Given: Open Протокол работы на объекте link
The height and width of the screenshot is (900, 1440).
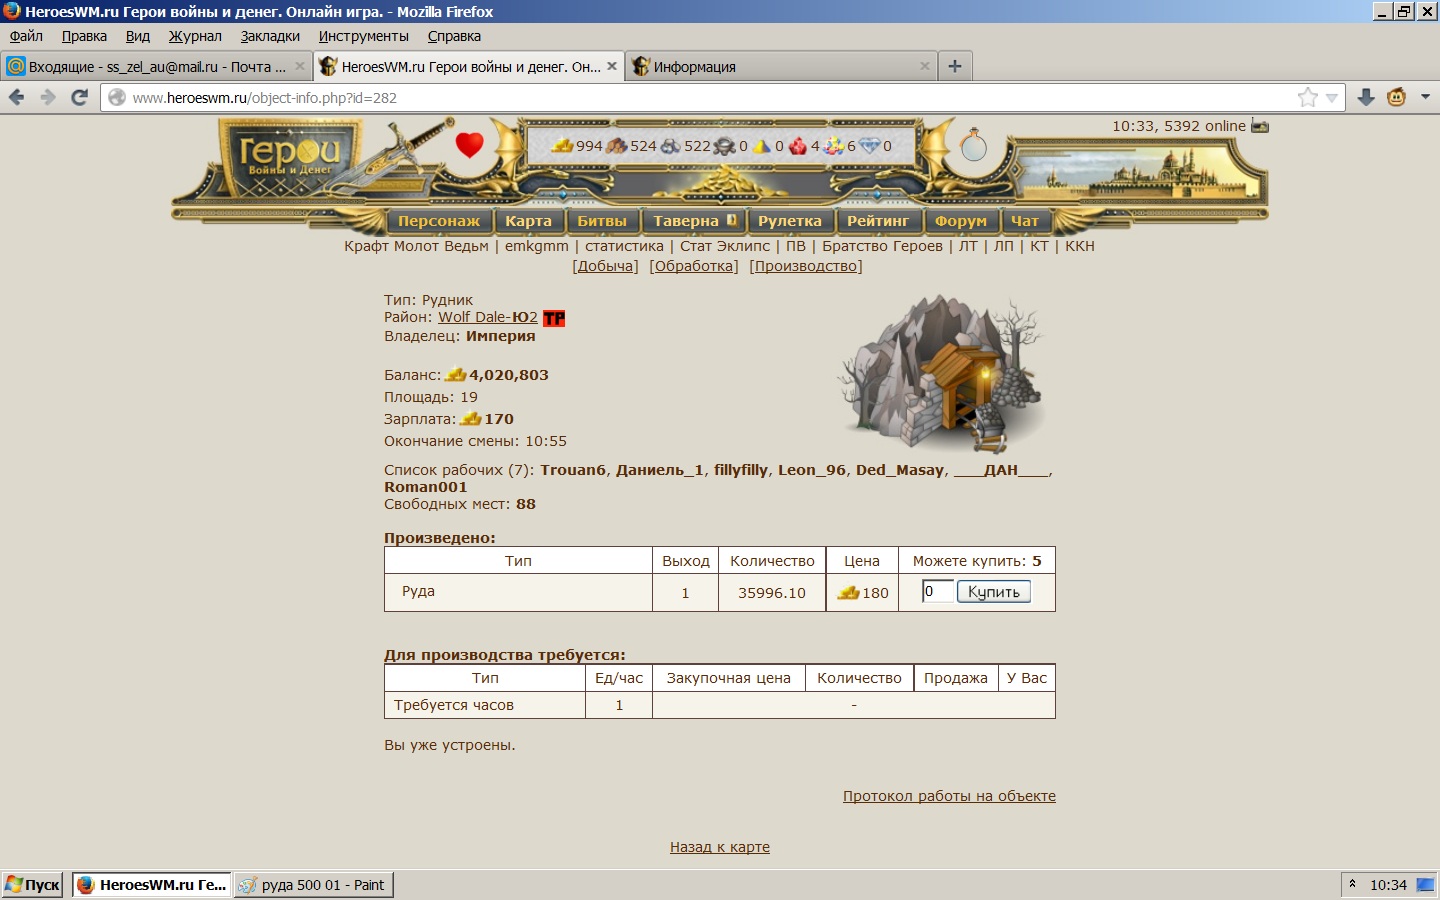Looking at the screenshot, I should [949, 796].
